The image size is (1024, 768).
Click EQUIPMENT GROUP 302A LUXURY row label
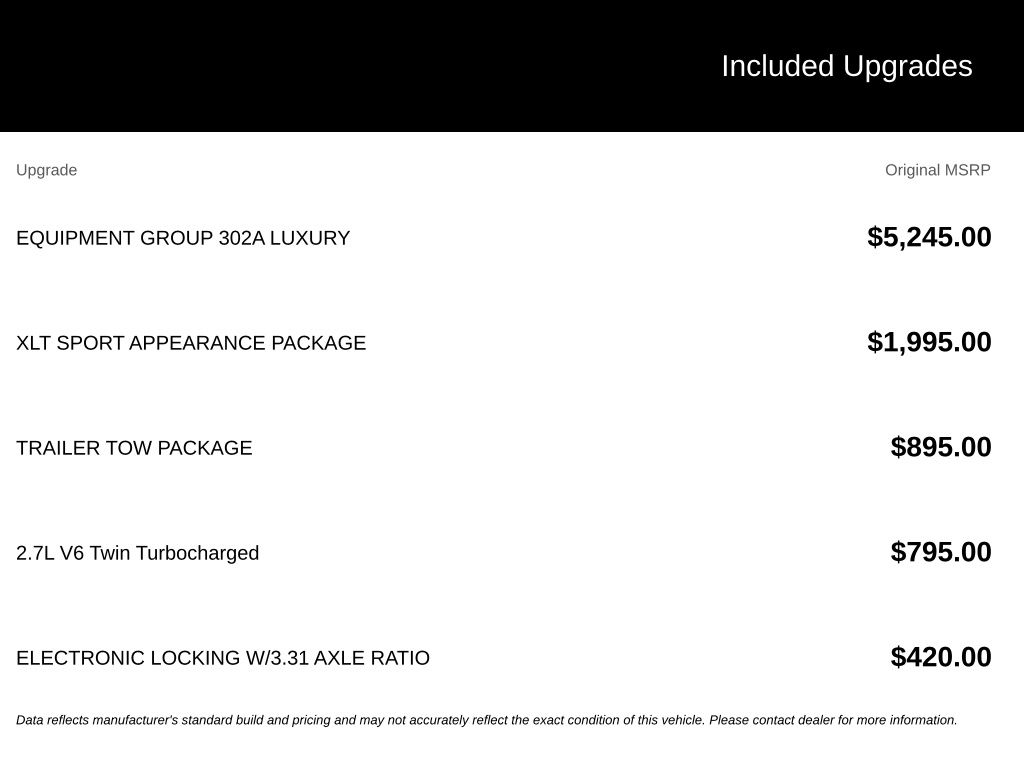(183, 238)
